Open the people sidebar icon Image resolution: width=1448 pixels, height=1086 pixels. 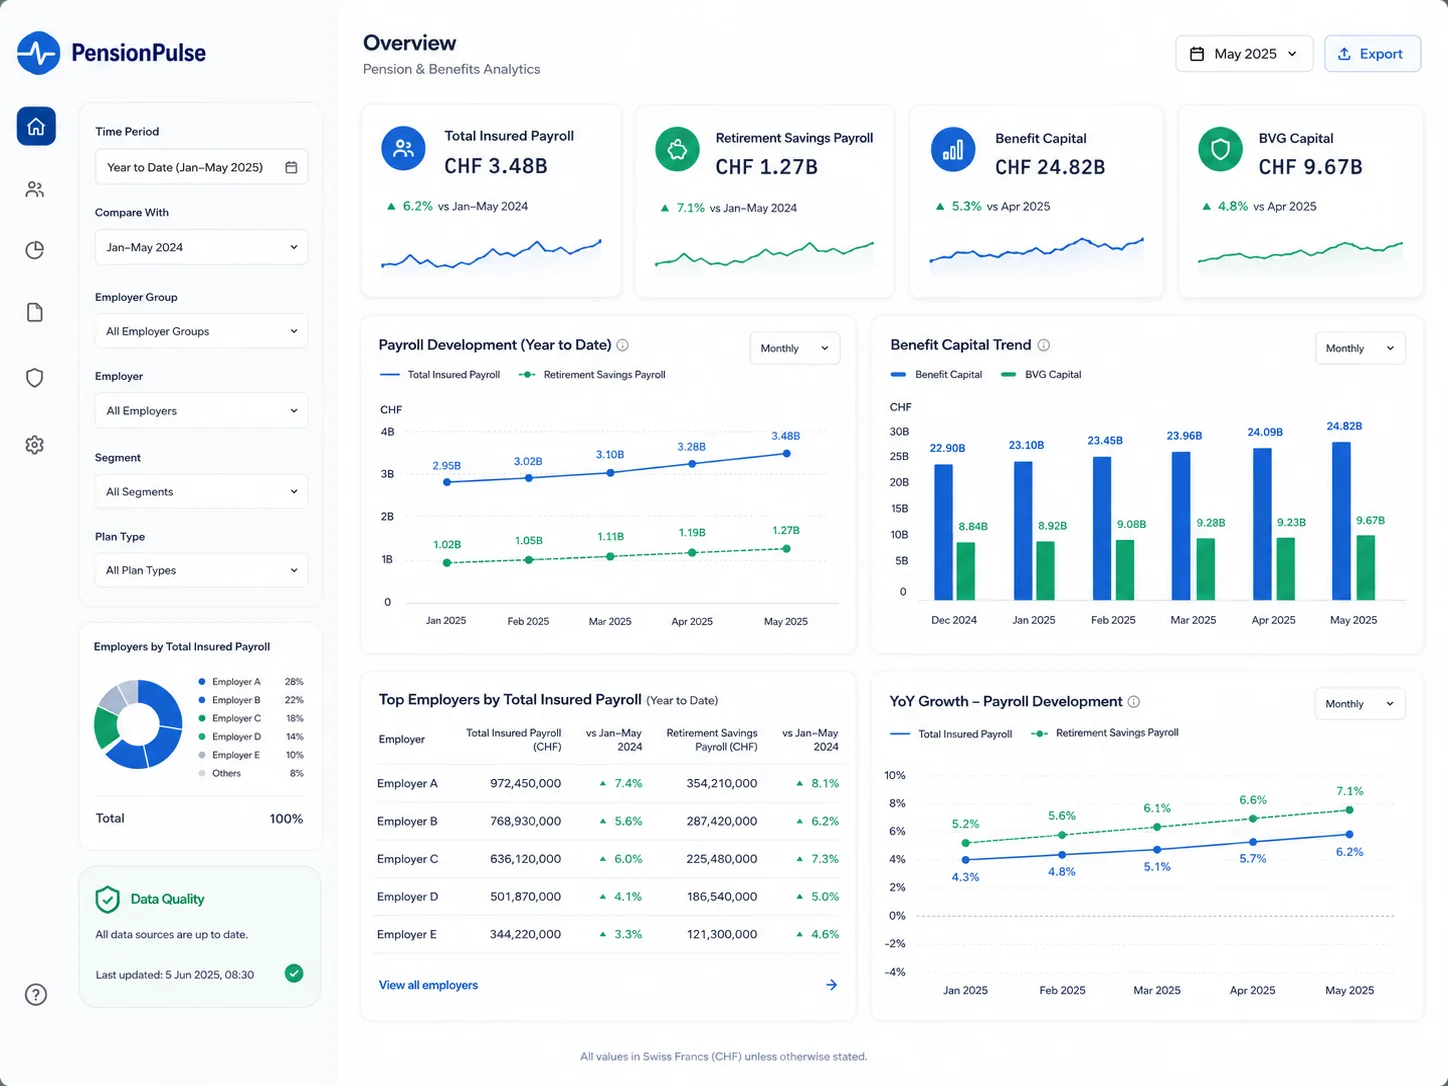[x=35, y=189]
